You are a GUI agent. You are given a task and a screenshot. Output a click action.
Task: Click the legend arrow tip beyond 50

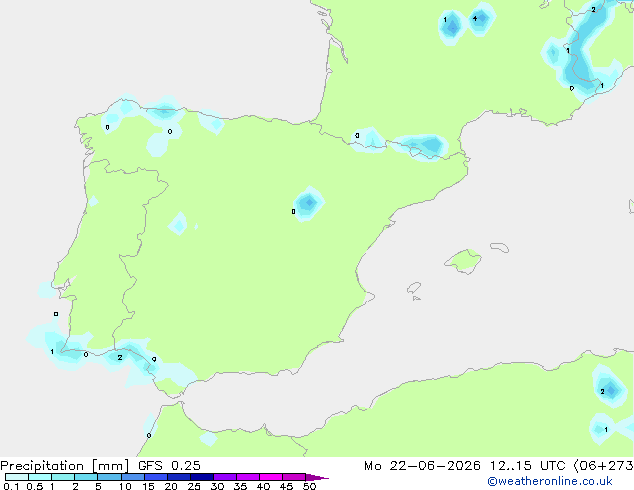coord(317,477)
